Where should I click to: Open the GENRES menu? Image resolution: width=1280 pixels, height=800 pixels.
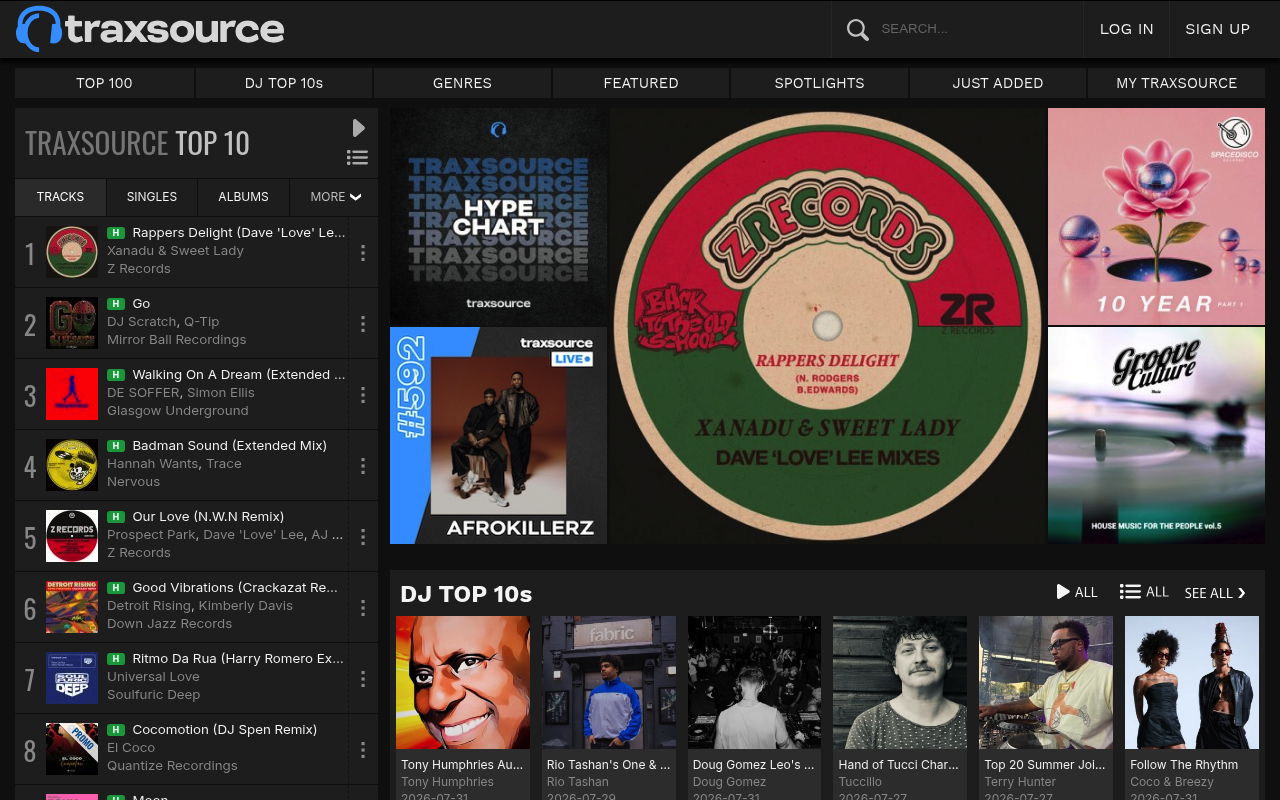[x=462, y=83]
